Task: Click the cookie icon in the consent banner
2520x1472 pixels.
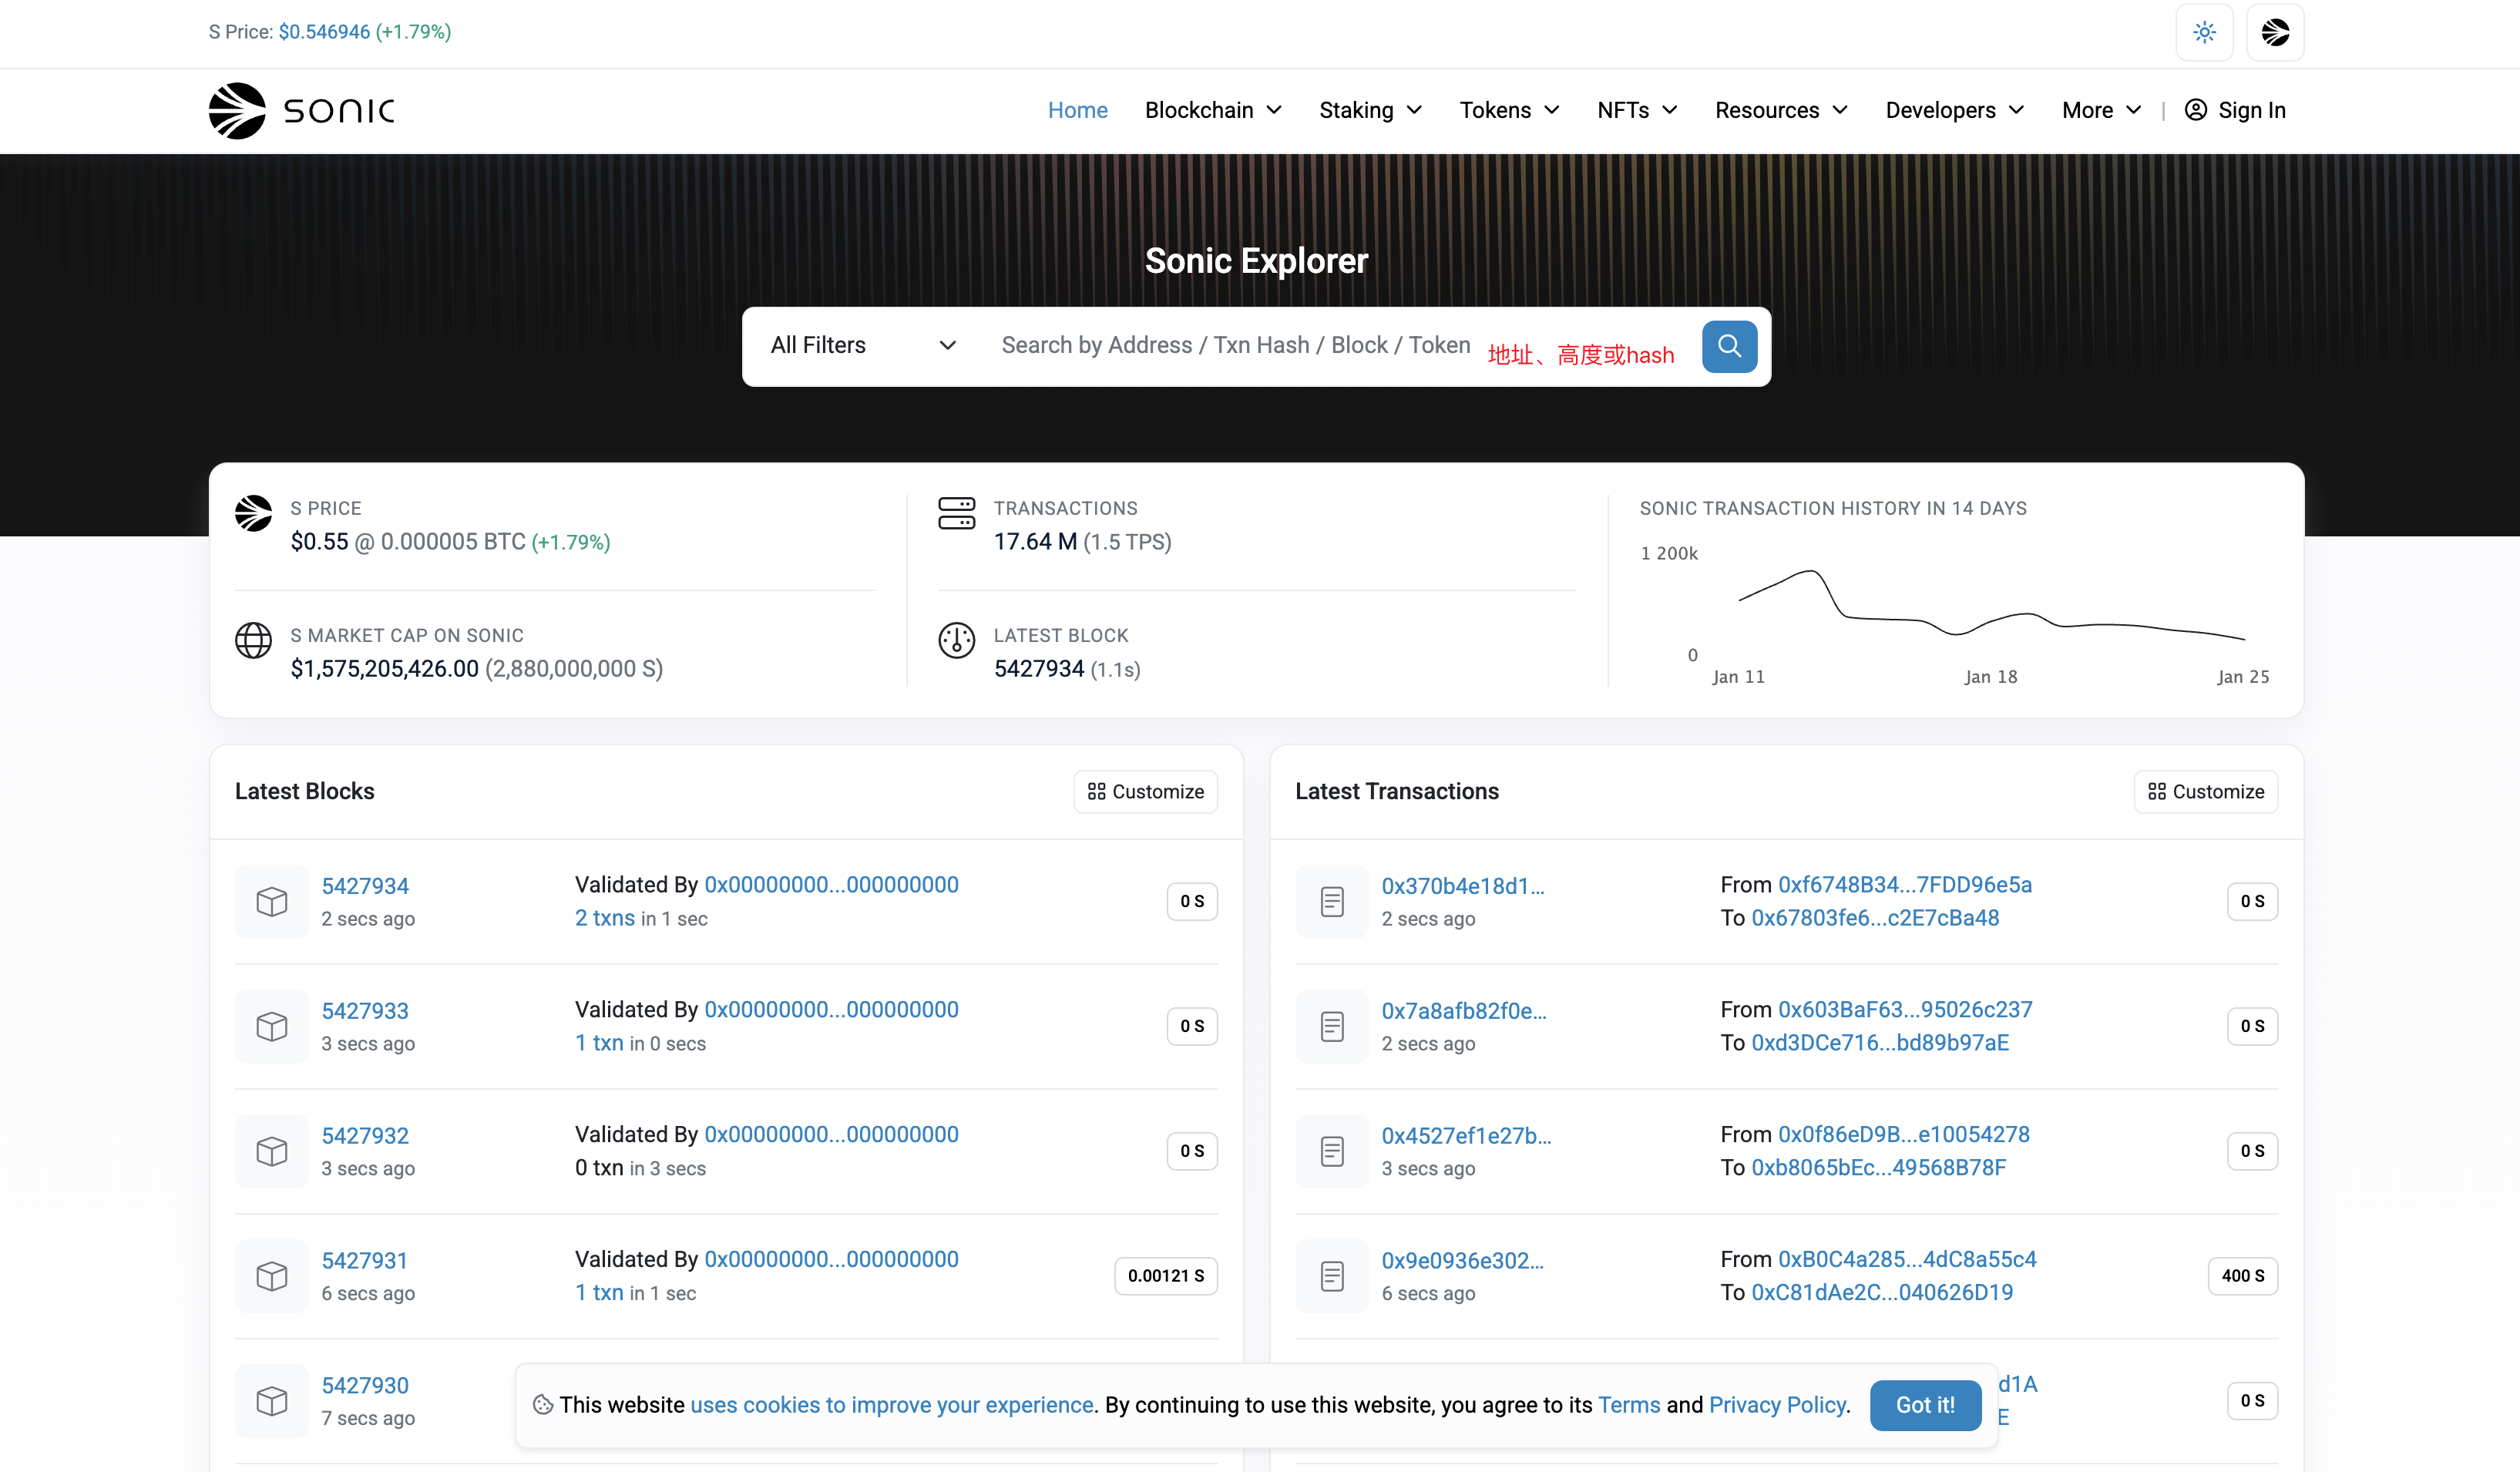Action: point(543,1405)
